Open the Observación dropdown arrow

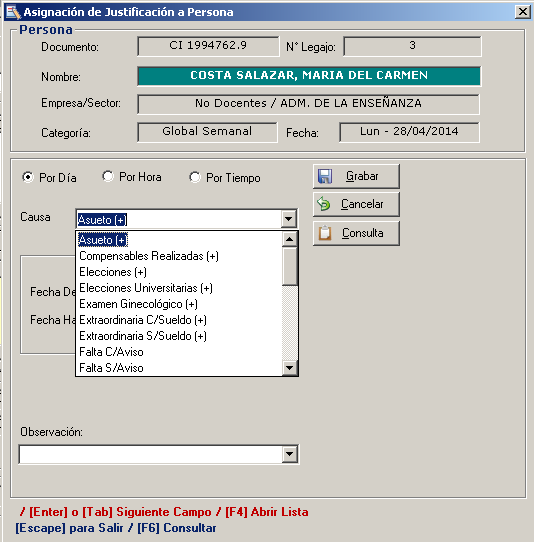[x=289, y=454]
